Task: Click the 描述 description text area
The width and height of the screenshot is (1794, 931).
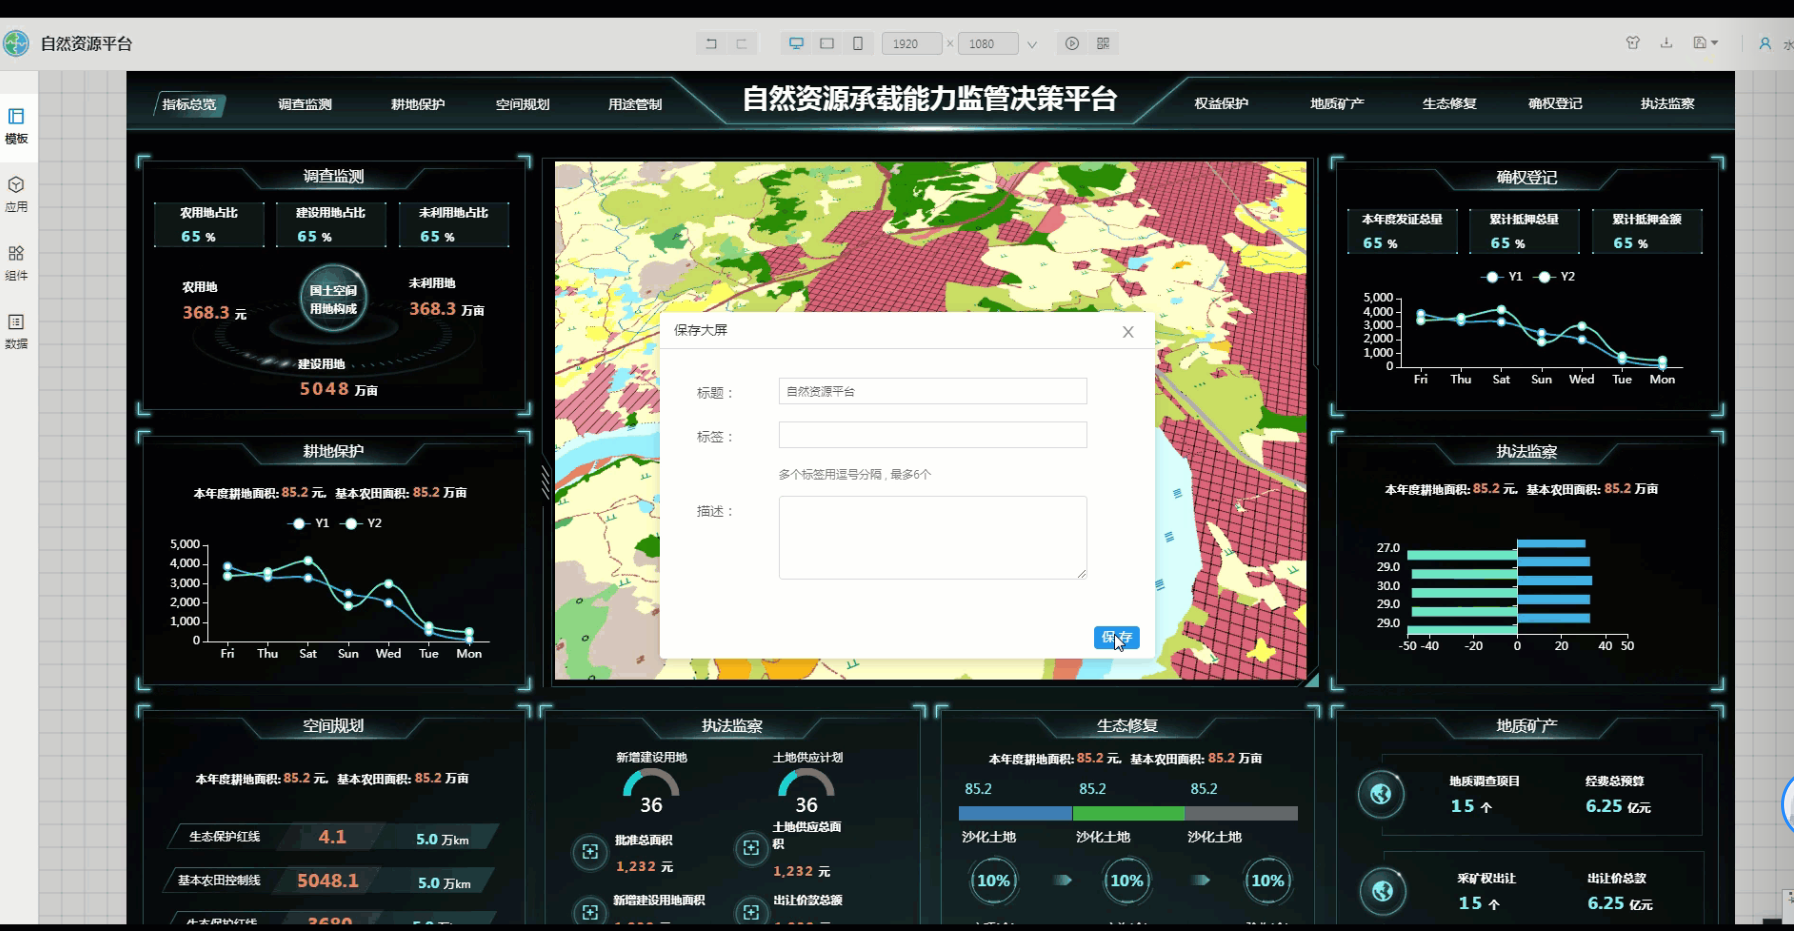Action: (x=933, y=538)
